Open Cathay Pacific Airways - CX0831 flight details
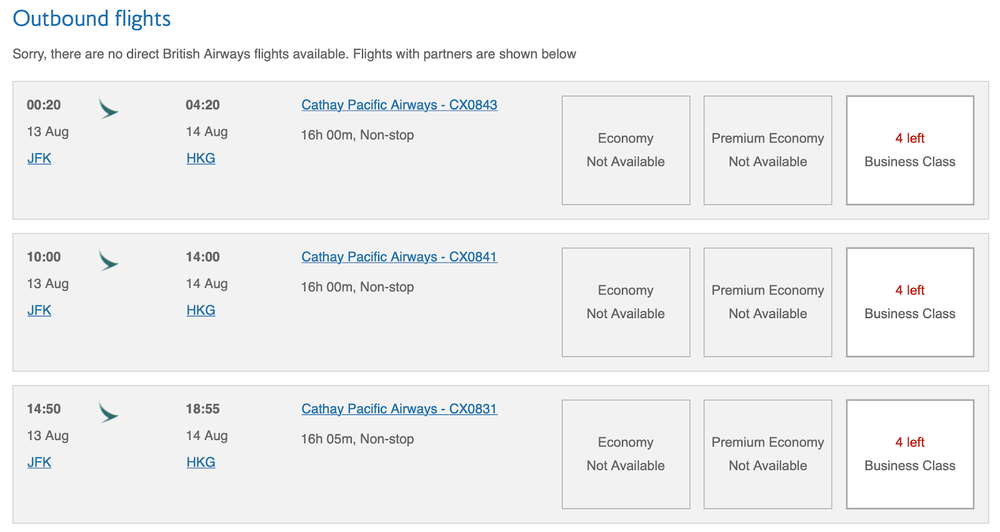 (x=399, y=409)
